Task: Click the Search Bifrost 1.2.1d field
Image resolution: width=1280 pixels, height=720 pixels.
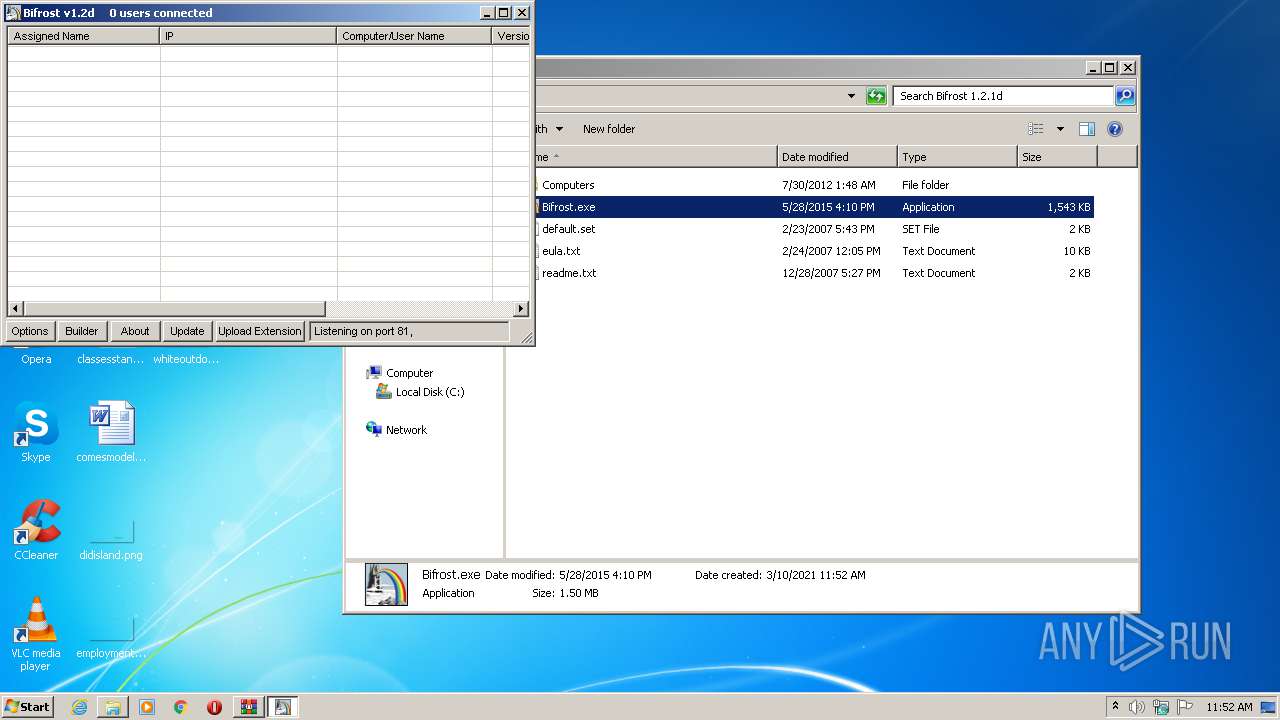Action: pyautogui.click(x=1002, y=96)
